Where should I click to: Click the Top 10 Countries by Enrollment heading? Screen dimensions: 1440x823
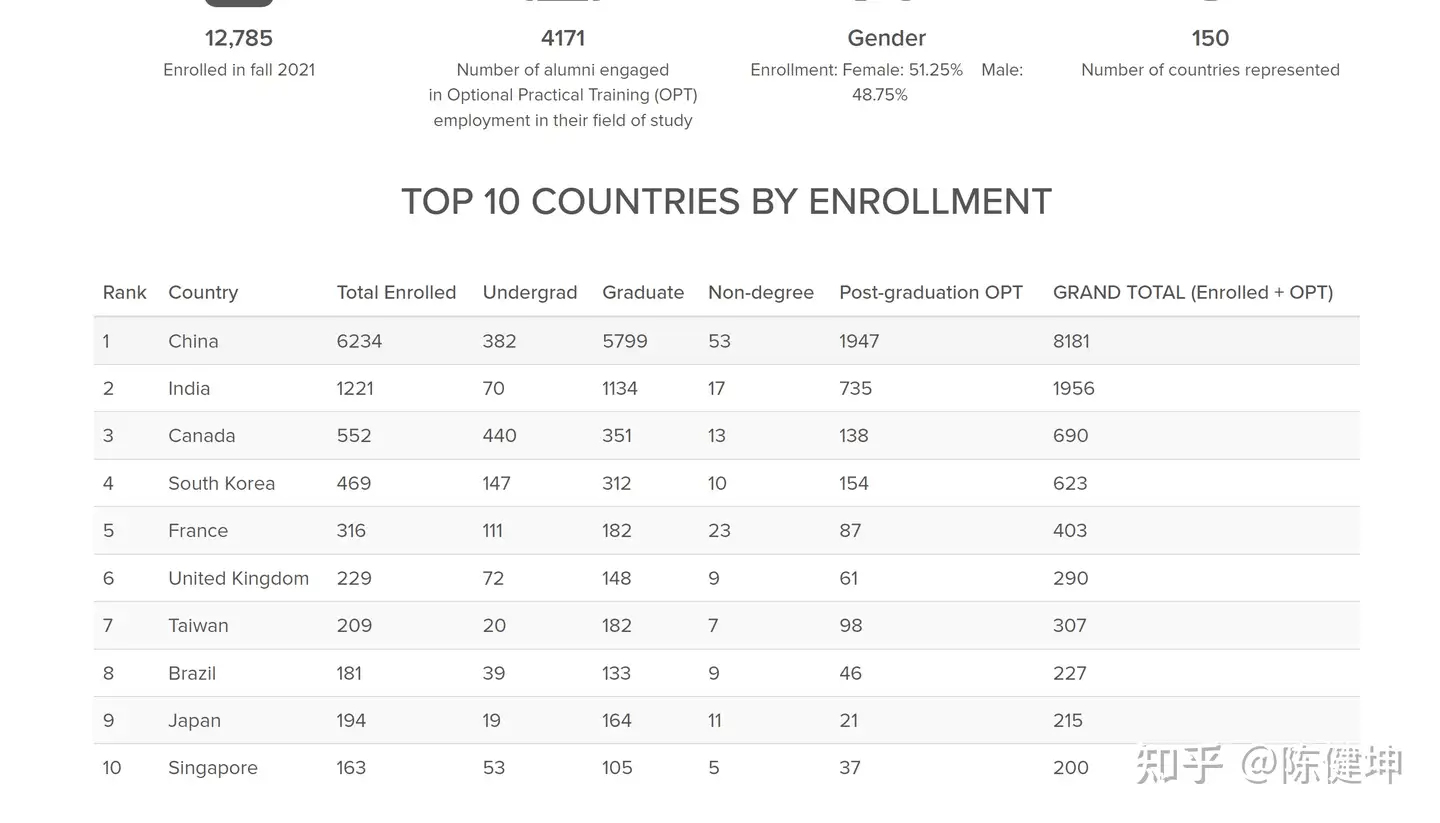coord(726,202)
